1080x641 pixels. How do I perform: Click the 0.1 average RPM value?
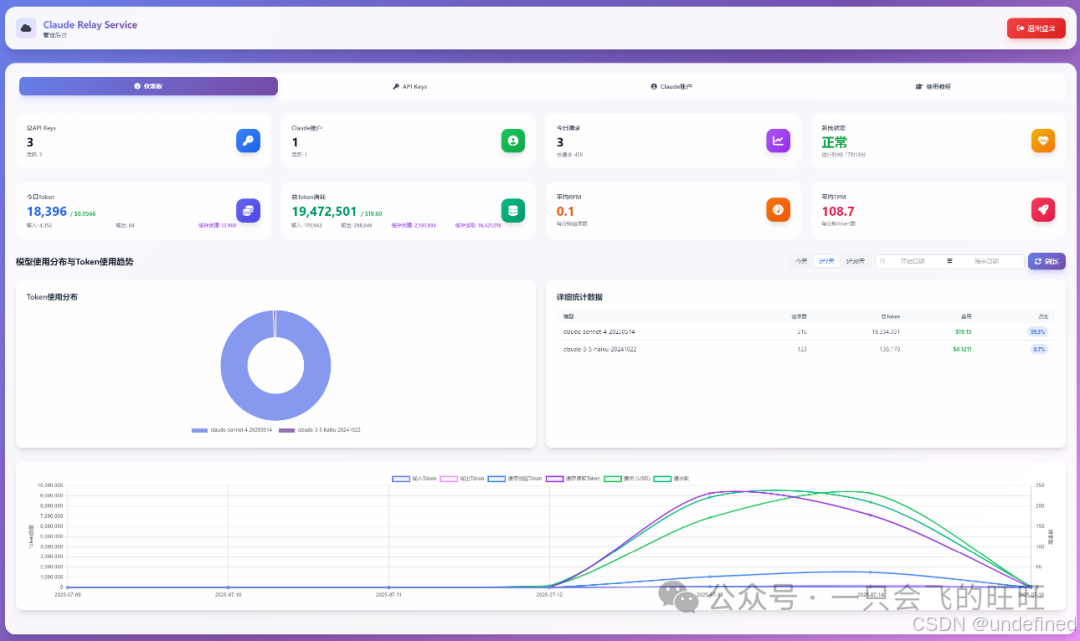[x=565, y=211]
